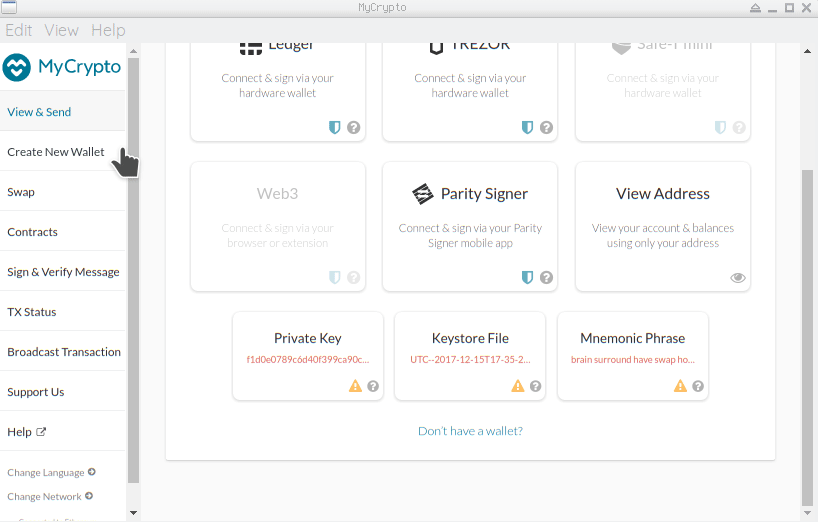The image size is (818, 522).
Task: Click the eject-style shade button in title bar
Action: point(755,8)
